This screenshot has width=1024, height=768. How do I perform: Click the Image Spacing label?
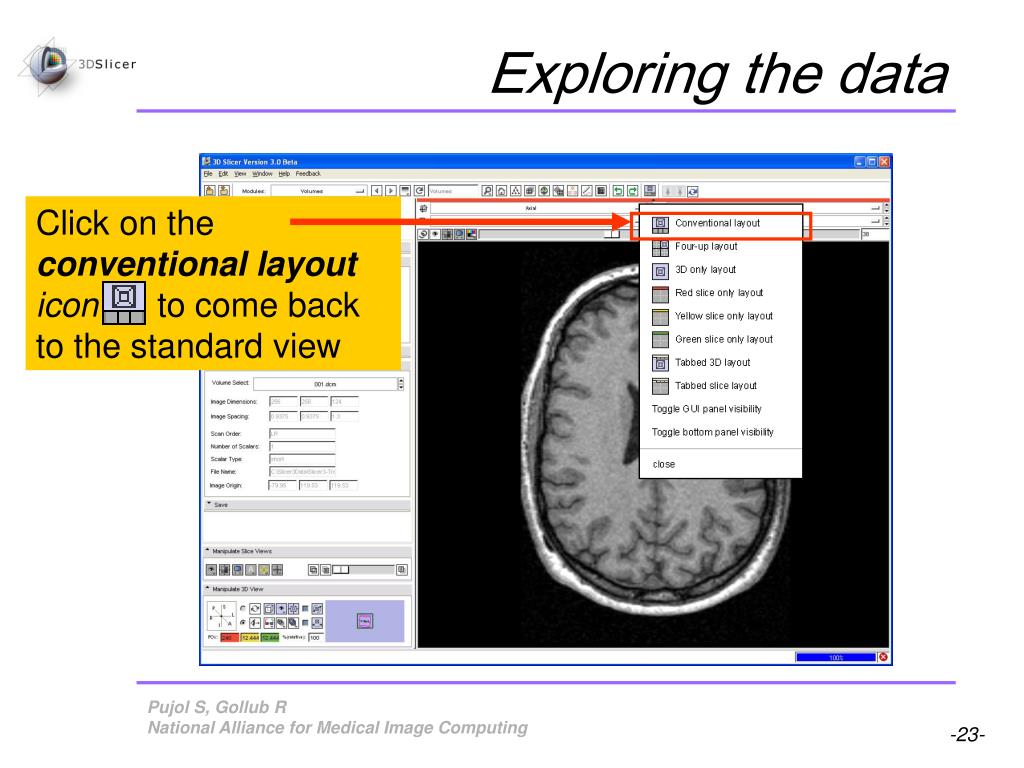pos(229,417)
